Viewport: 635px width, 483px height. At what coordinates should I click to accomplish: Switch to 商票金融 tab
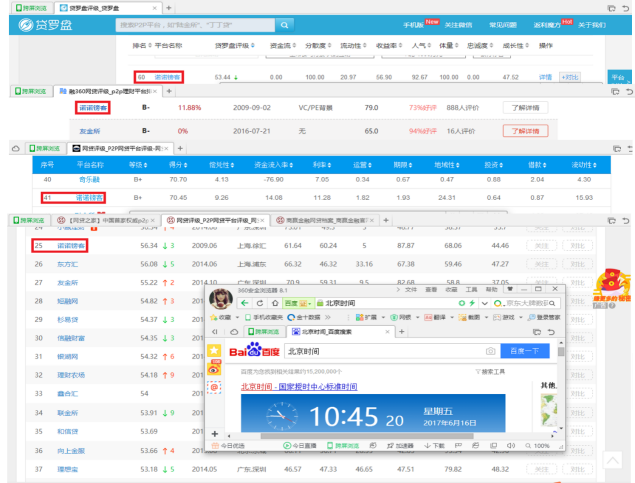pos(326,221)
